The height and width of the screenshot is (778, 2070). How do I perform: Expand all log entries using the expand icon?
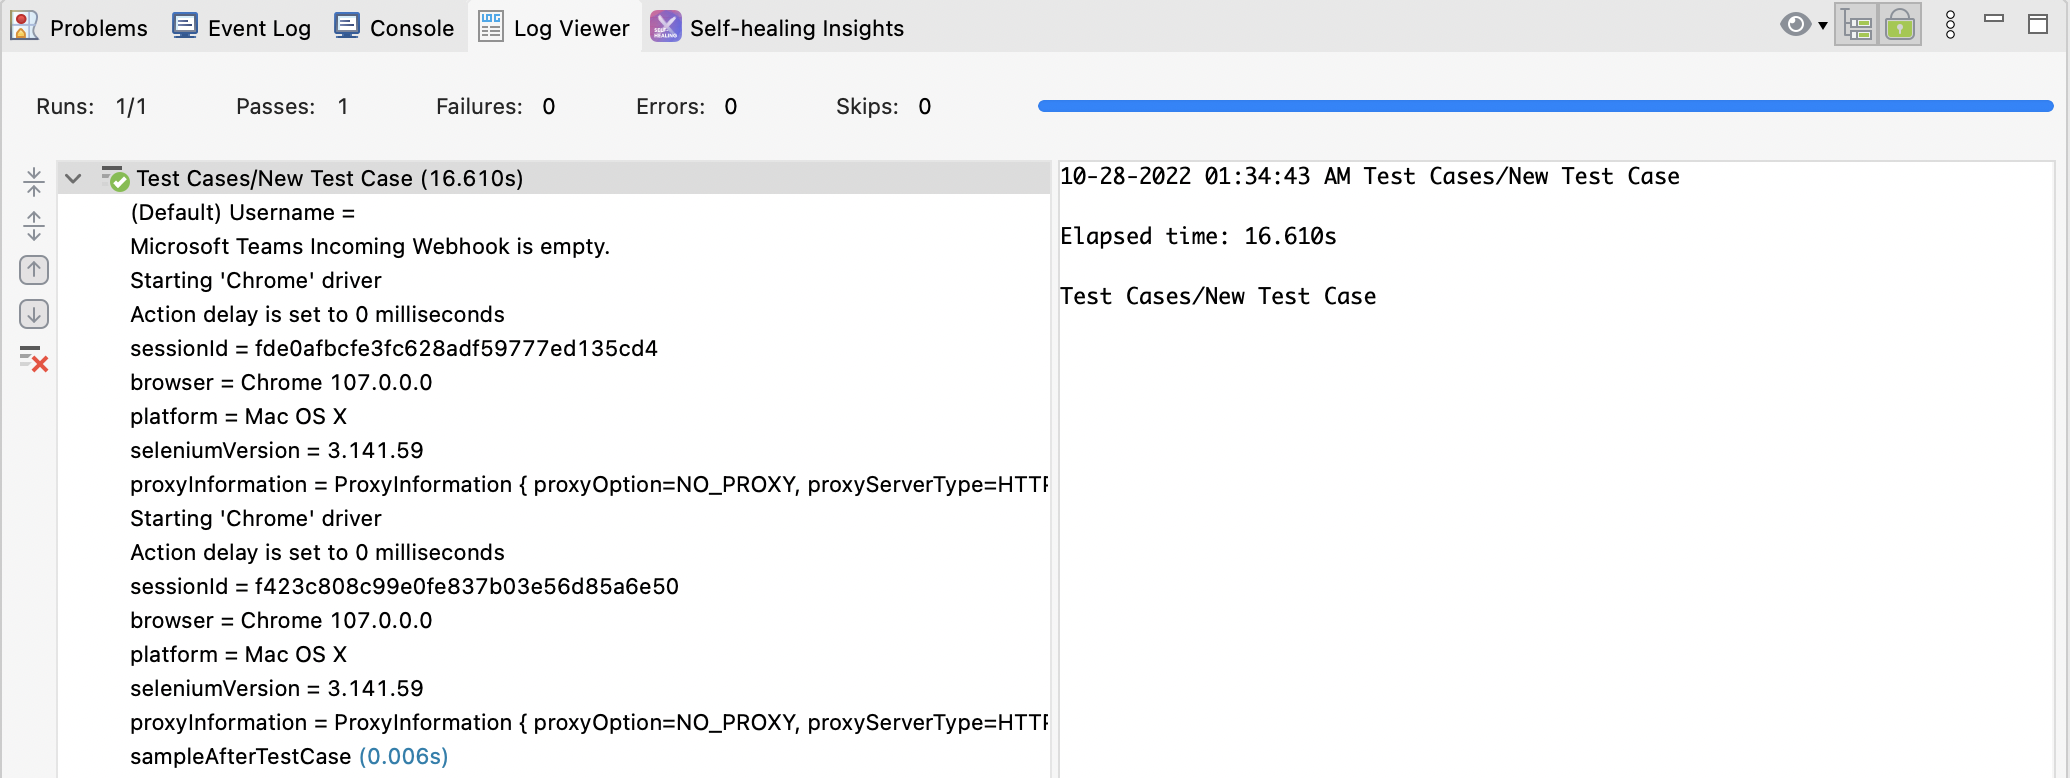[x=34, y=225]
